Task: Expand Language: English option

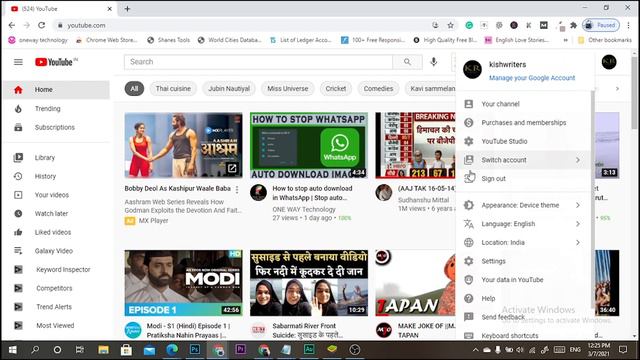Action: click(523, 224)
